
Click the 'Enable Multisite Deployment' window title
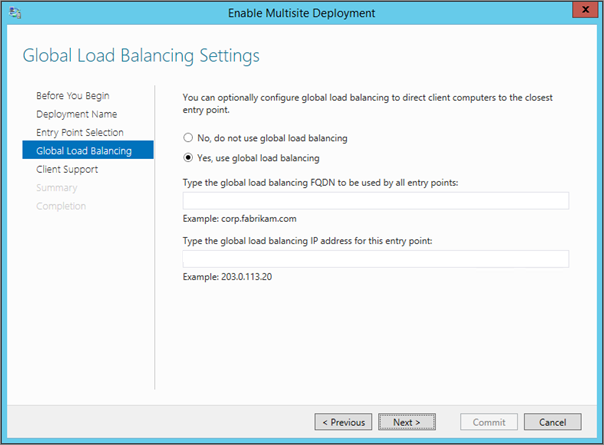pos(302,13)
